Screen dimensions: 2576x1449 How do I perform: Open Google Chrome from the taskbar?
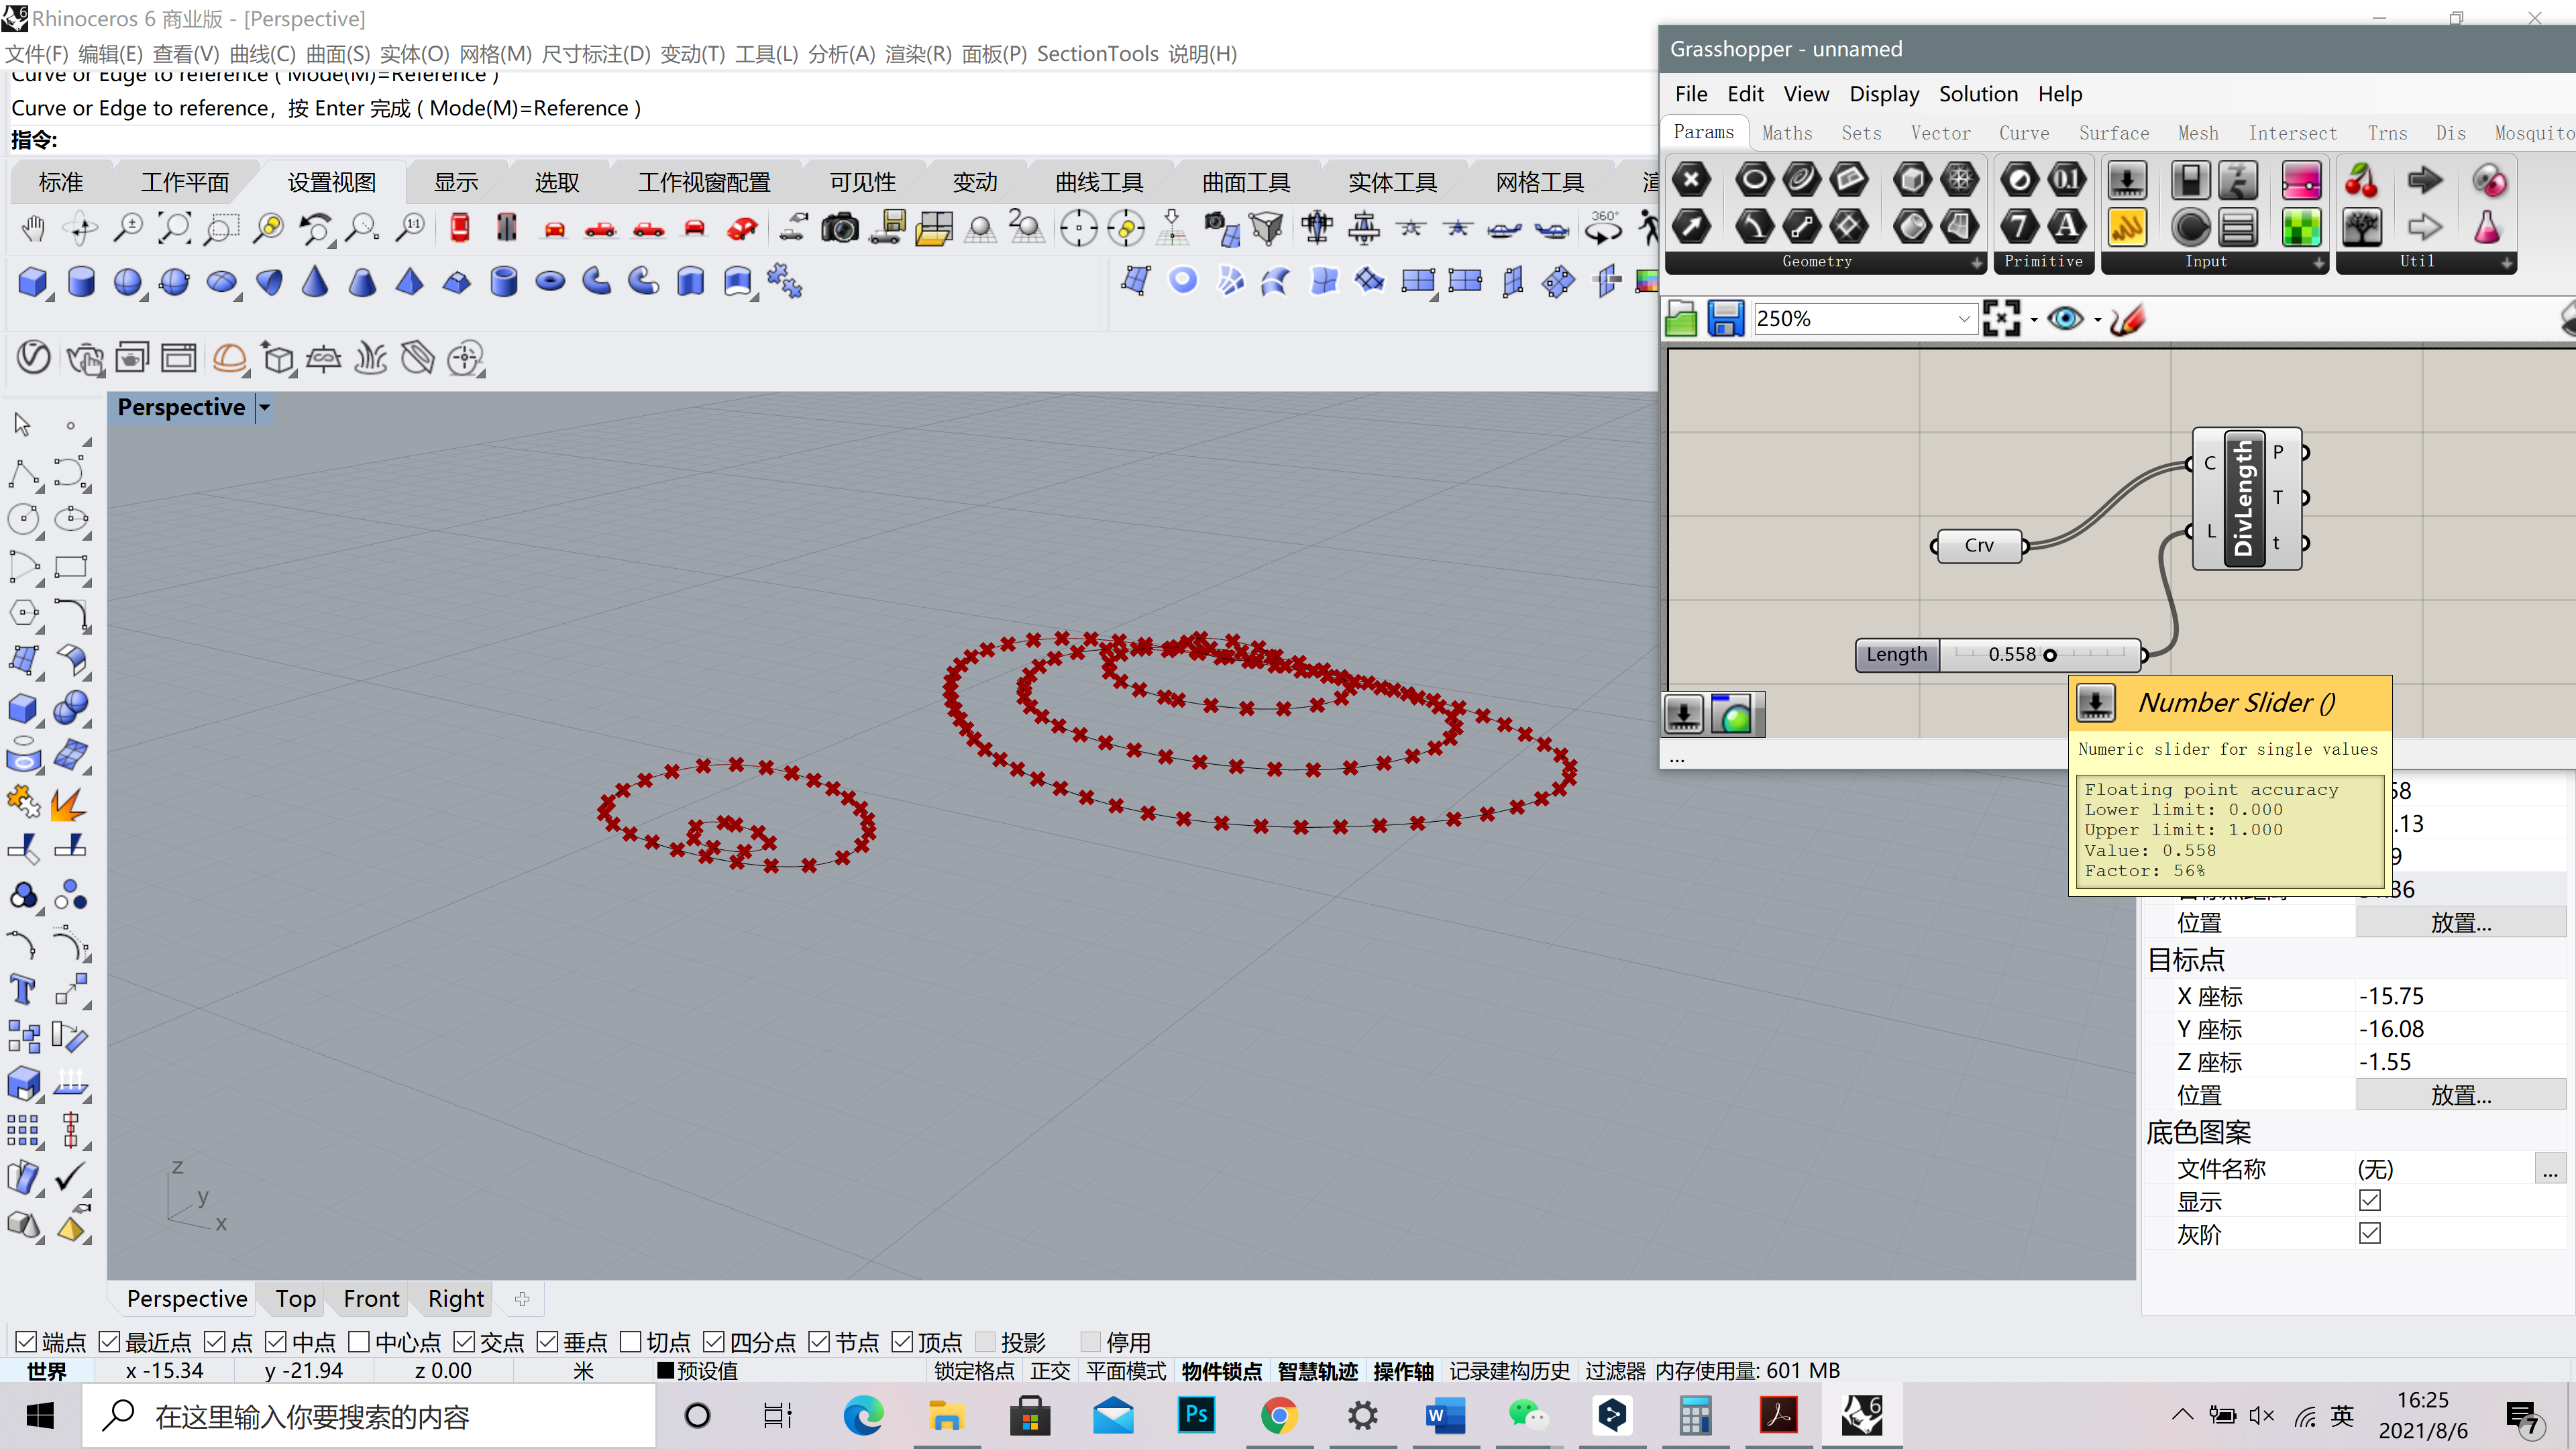[1279, 1415]
